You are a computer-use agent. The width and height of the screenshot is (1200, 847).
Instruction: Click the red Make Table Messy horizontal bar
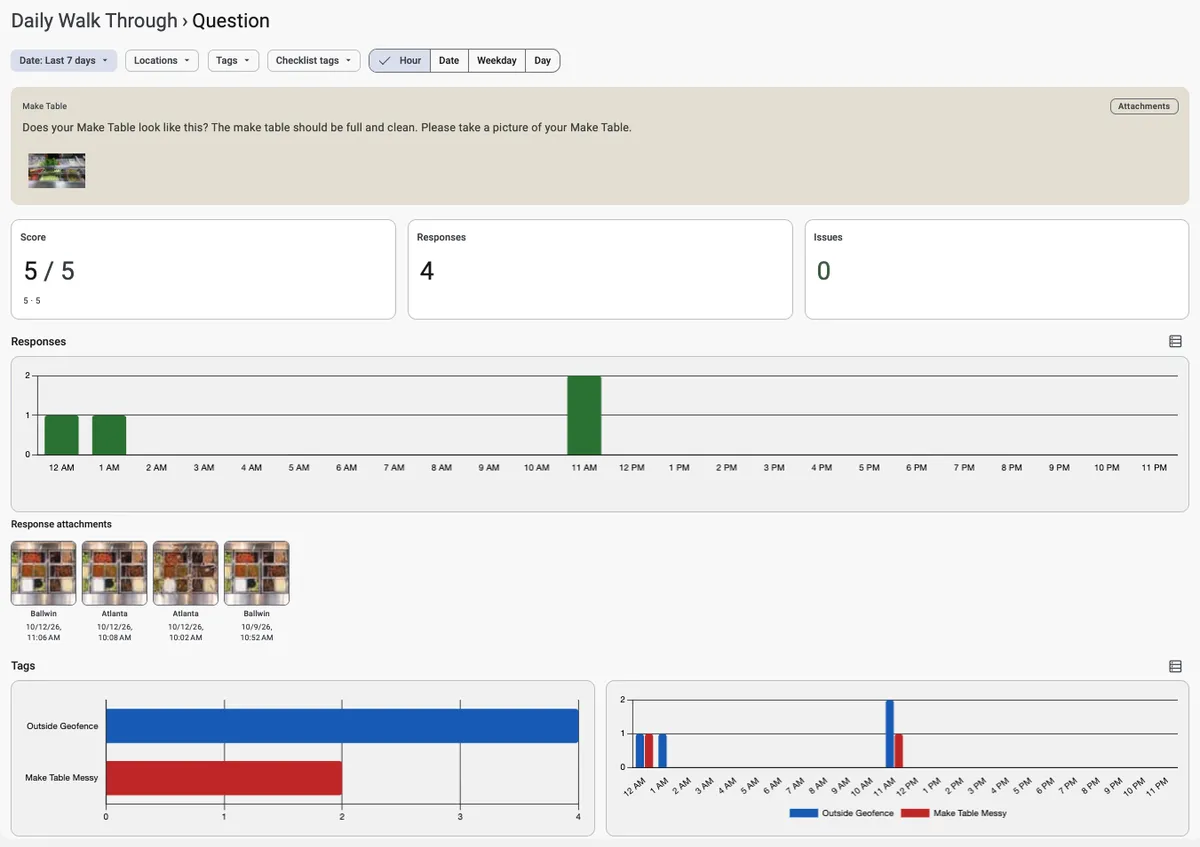point(224,778)
